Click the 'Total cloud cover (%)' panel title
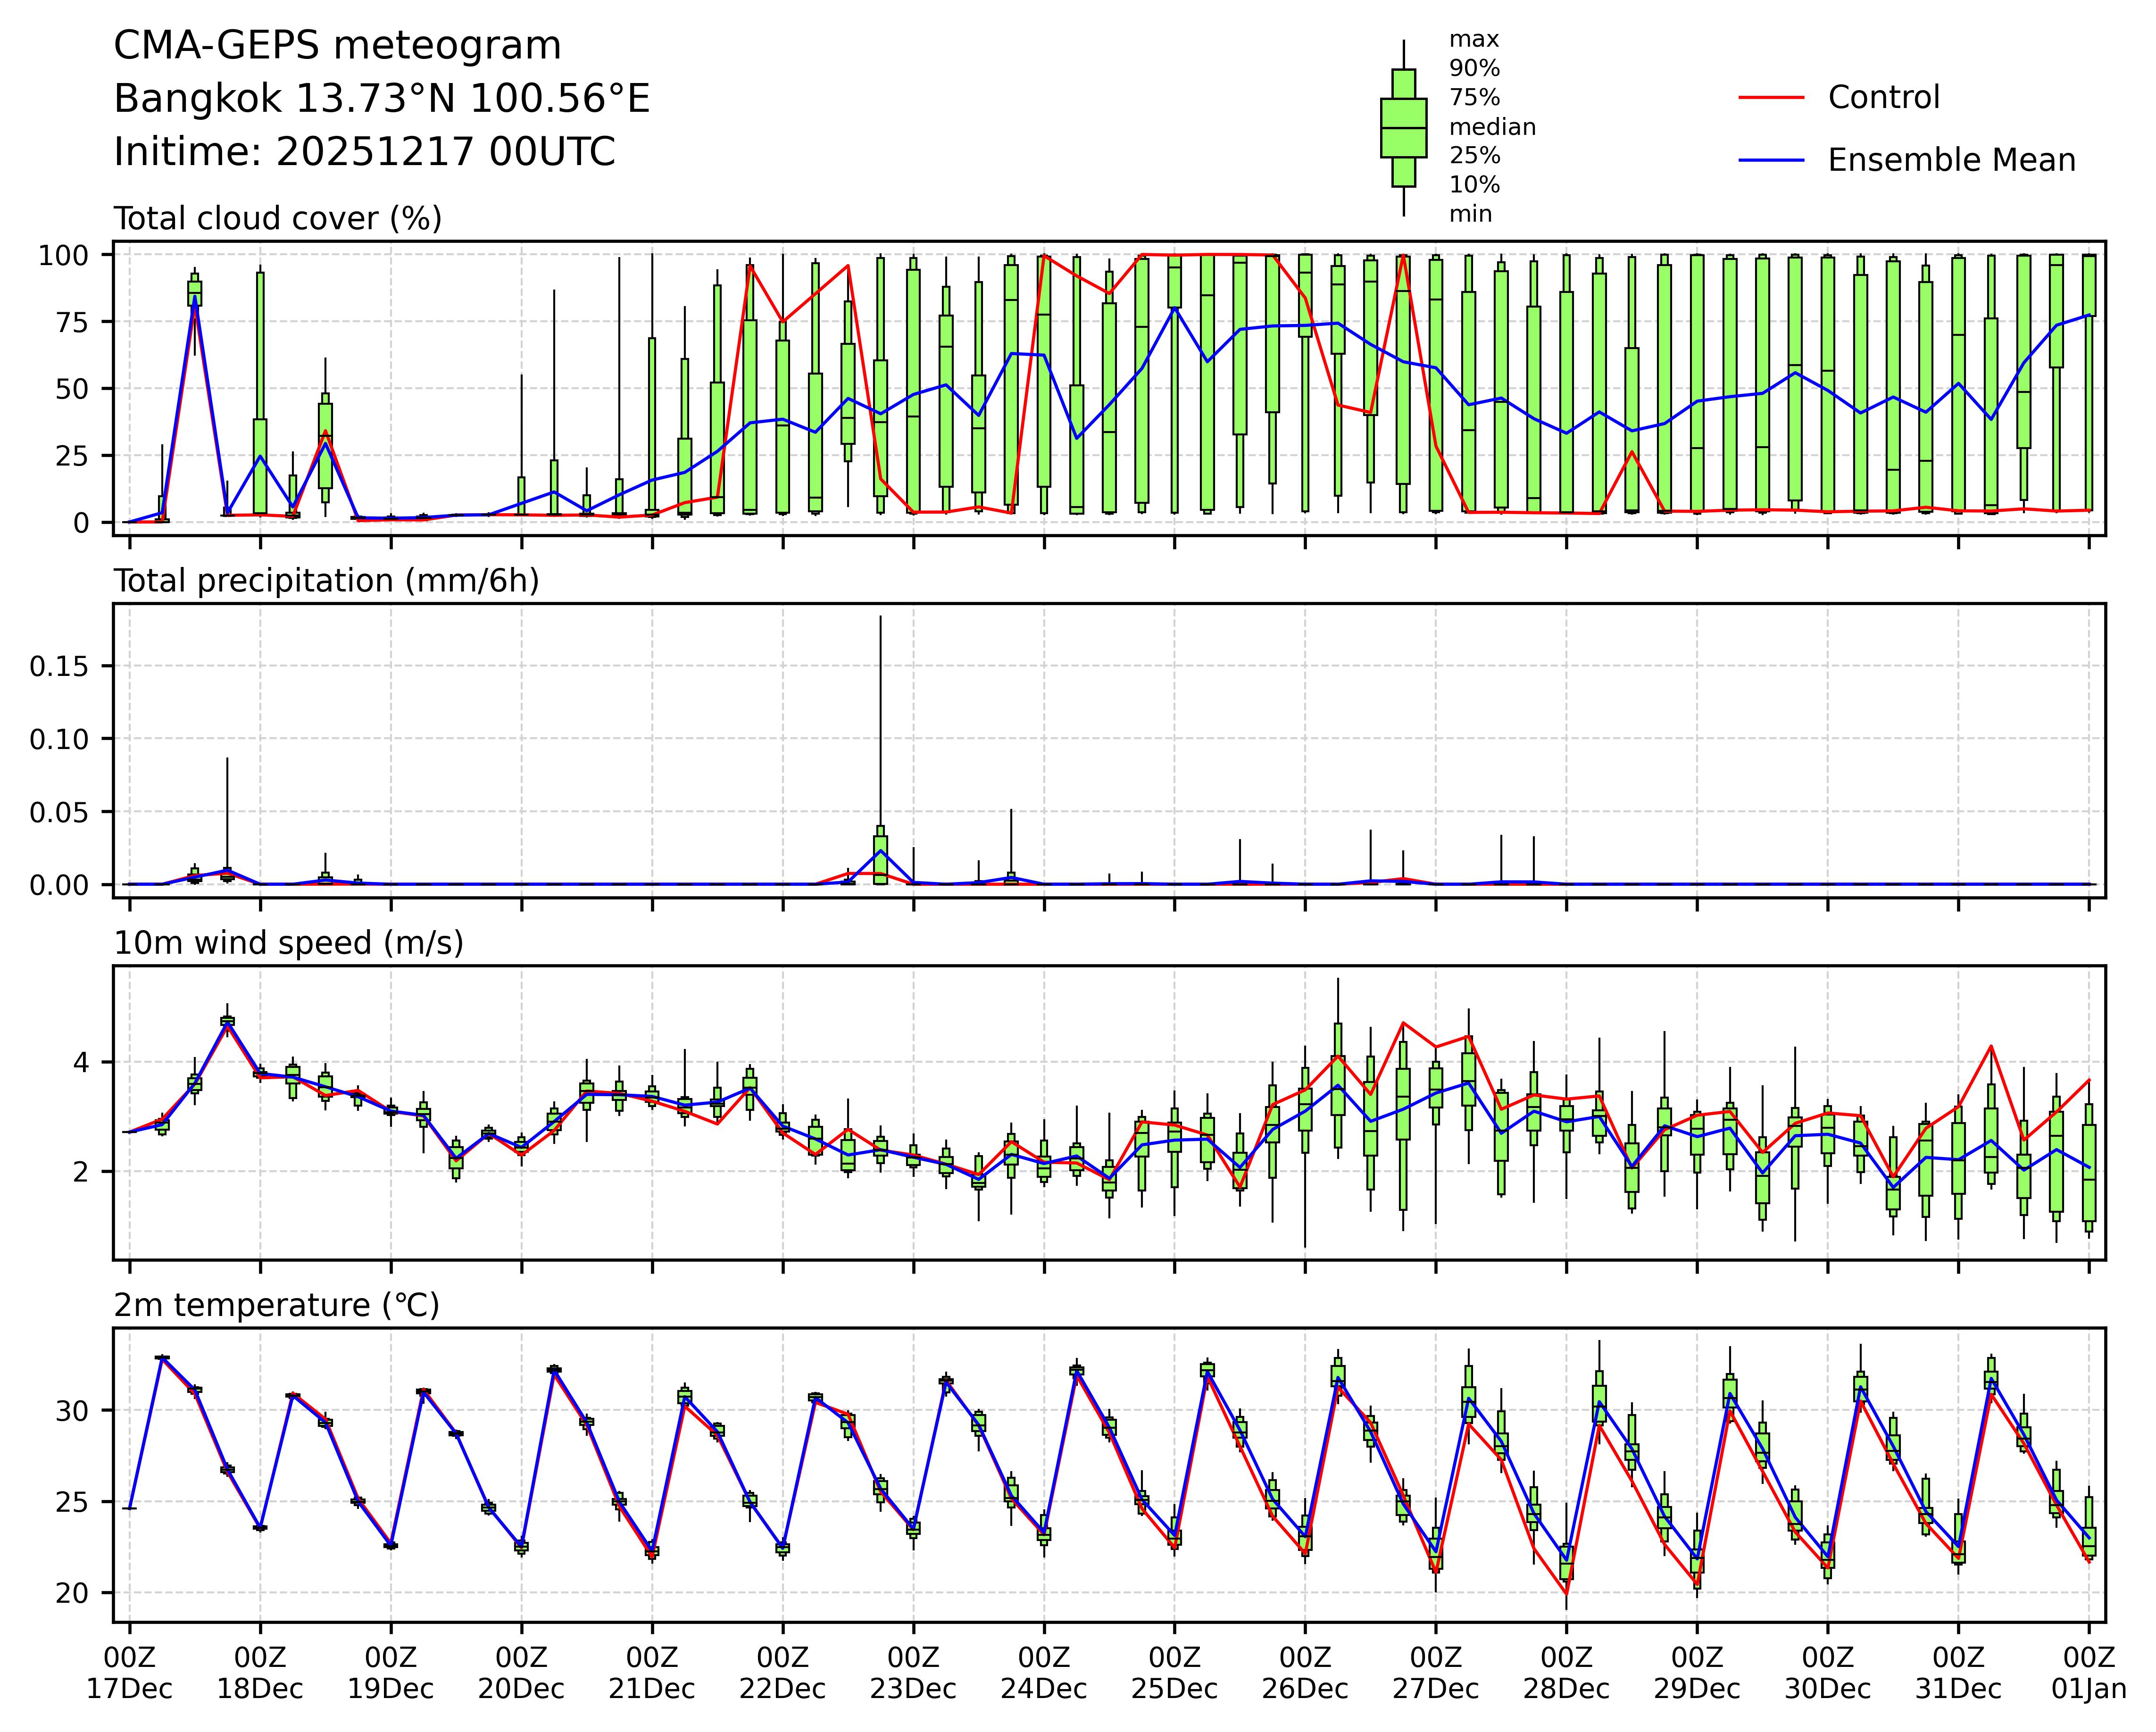This screenshot has width=2156, height=1732. 277,219
